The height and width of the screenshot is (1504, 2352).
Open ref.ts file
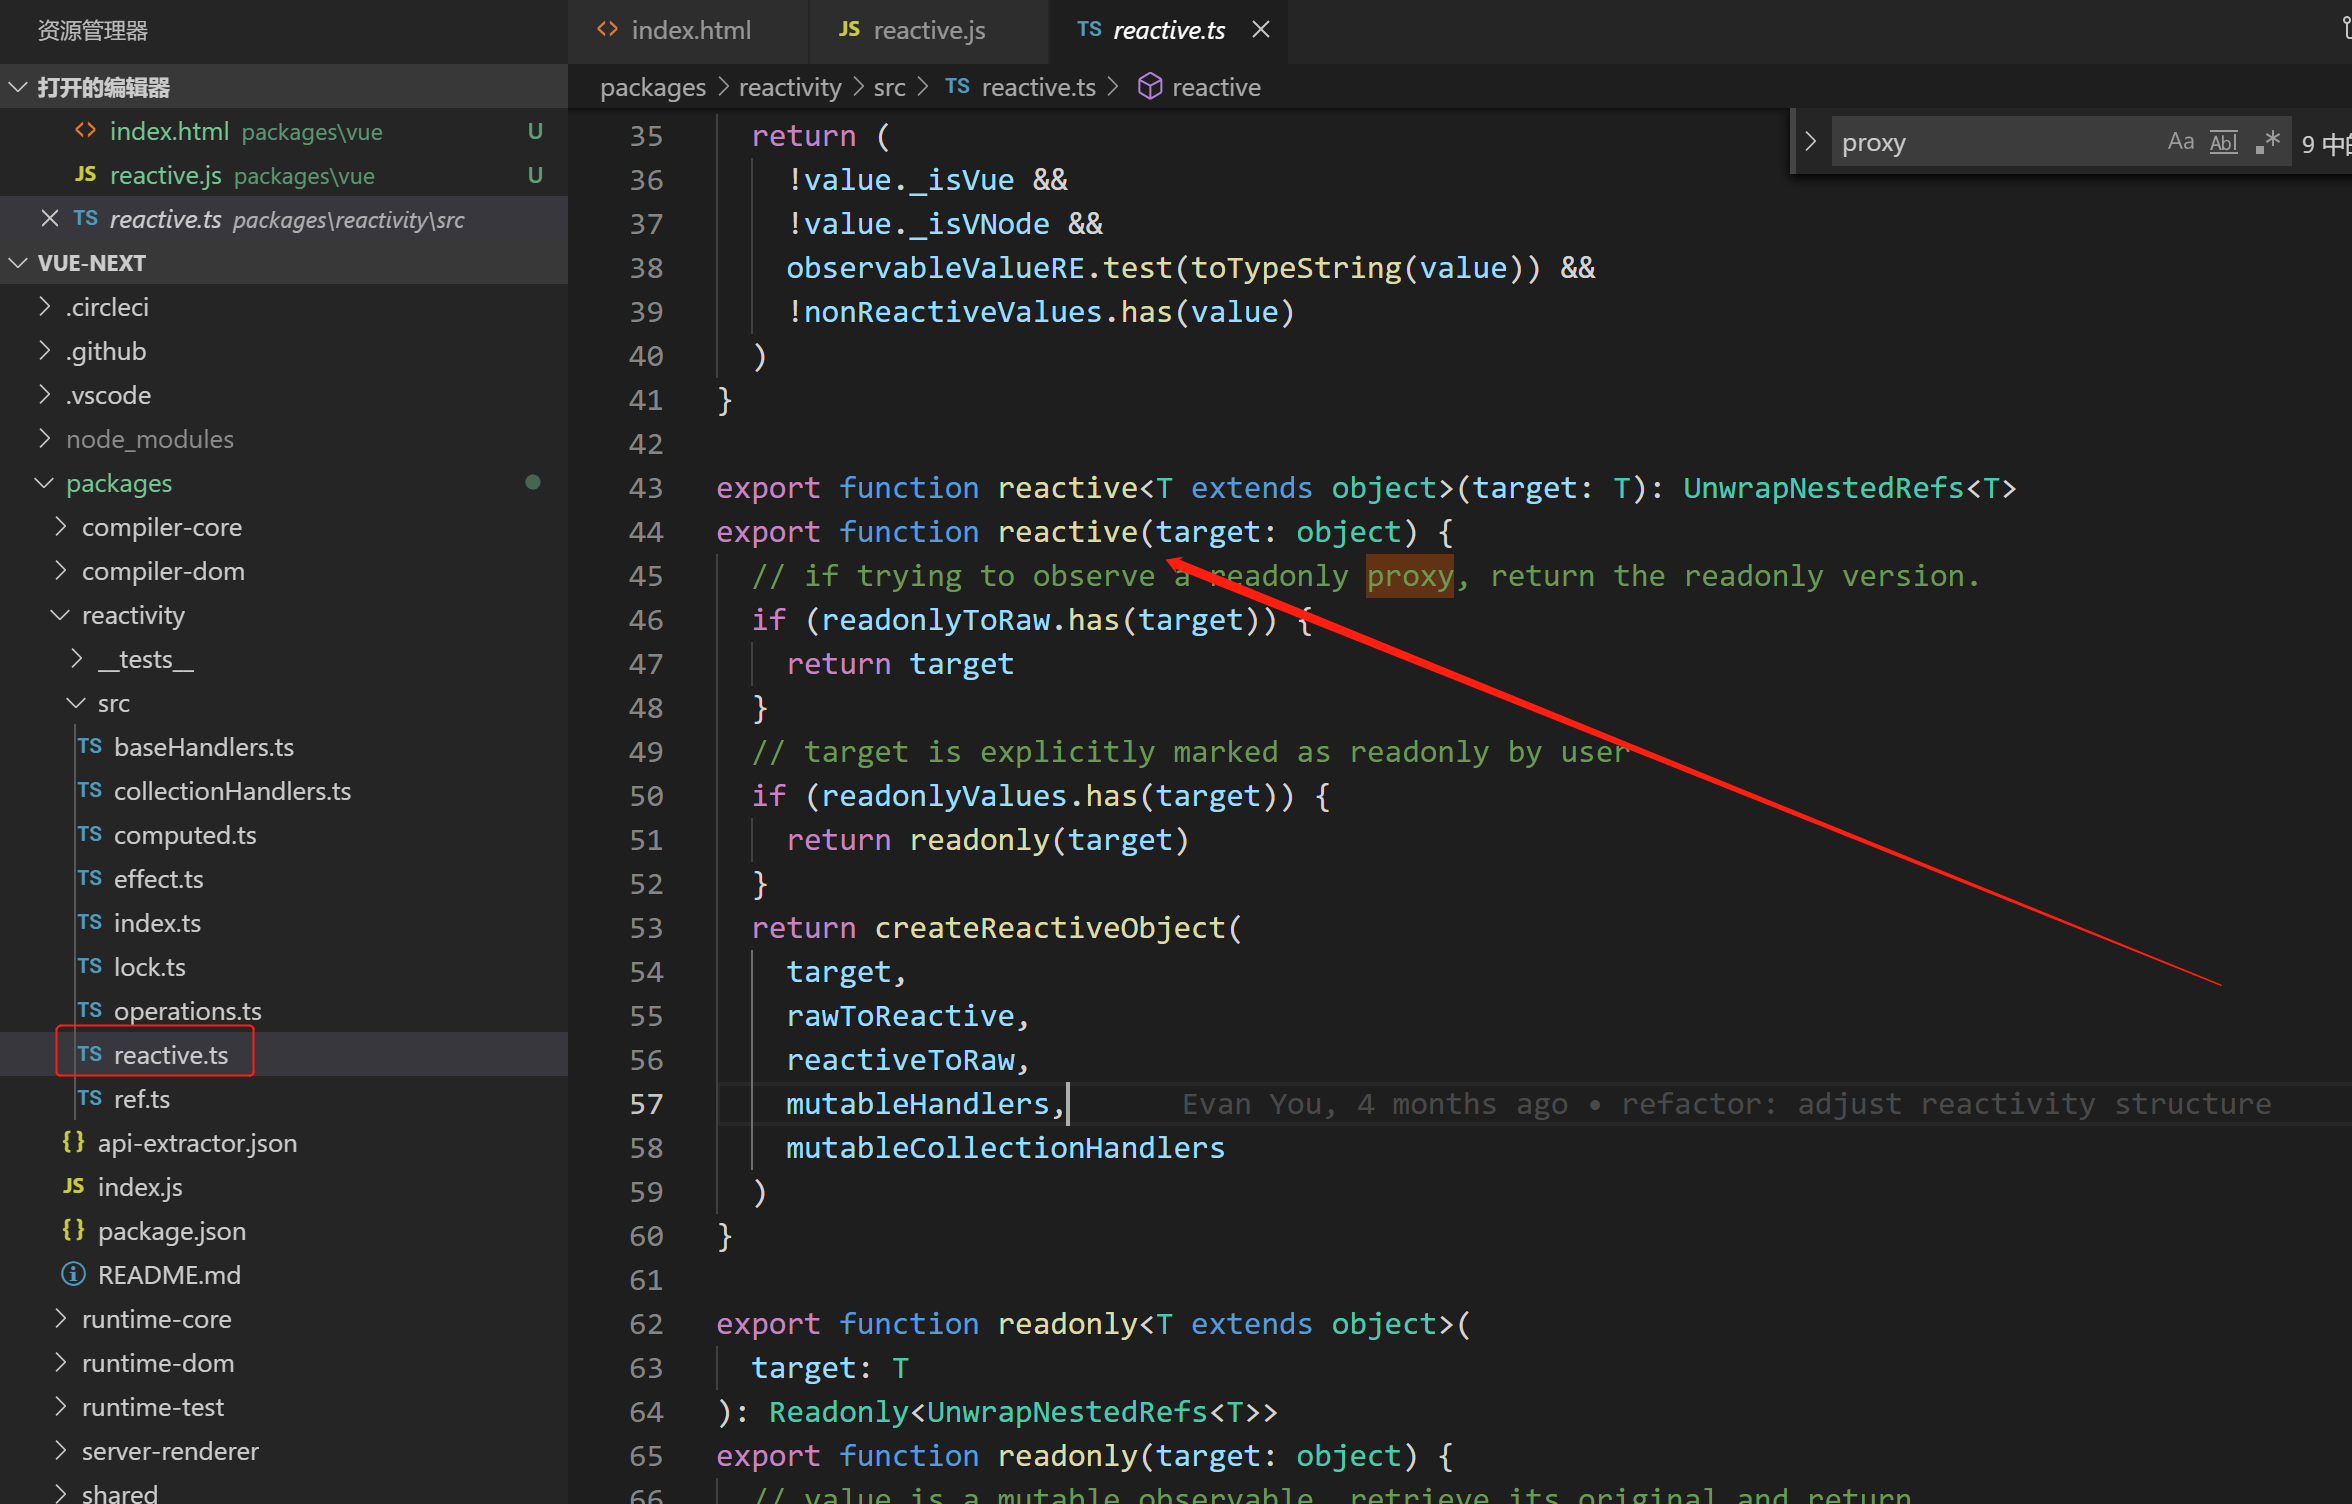pos(284,1099)
